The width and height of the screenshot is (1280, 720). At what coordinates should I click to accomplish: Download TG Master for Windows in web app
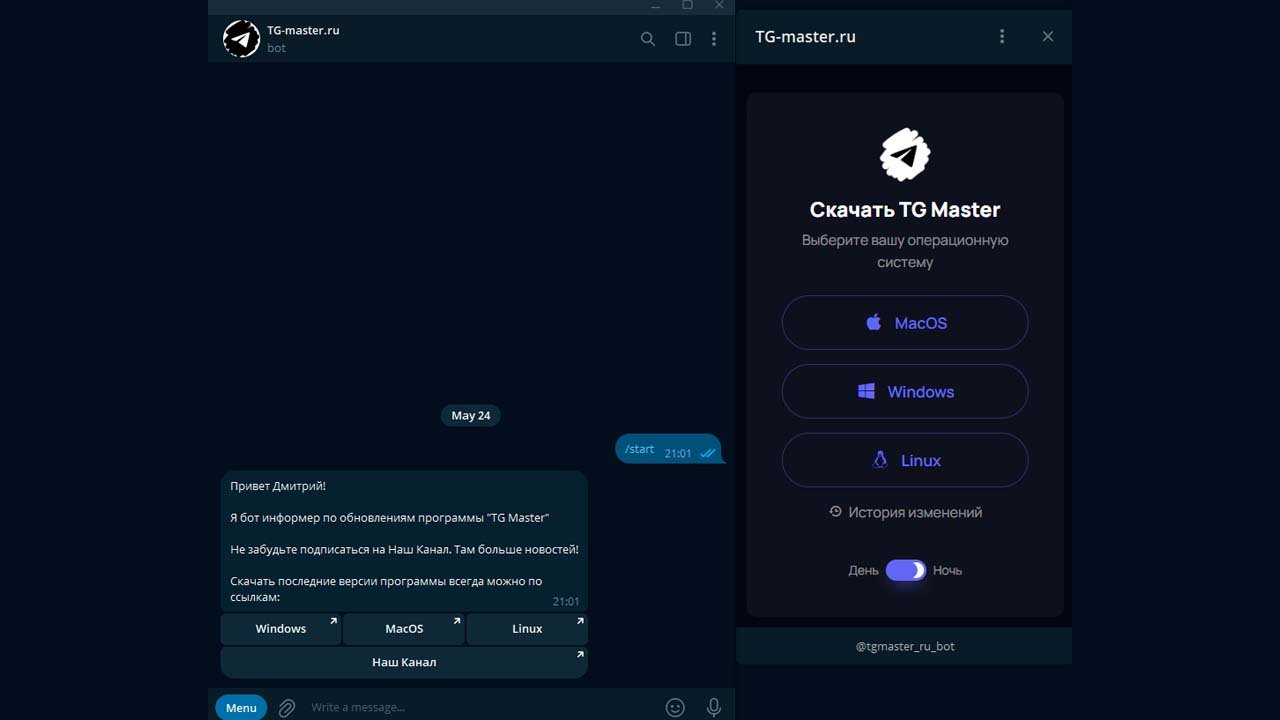[x=905, y=392]
